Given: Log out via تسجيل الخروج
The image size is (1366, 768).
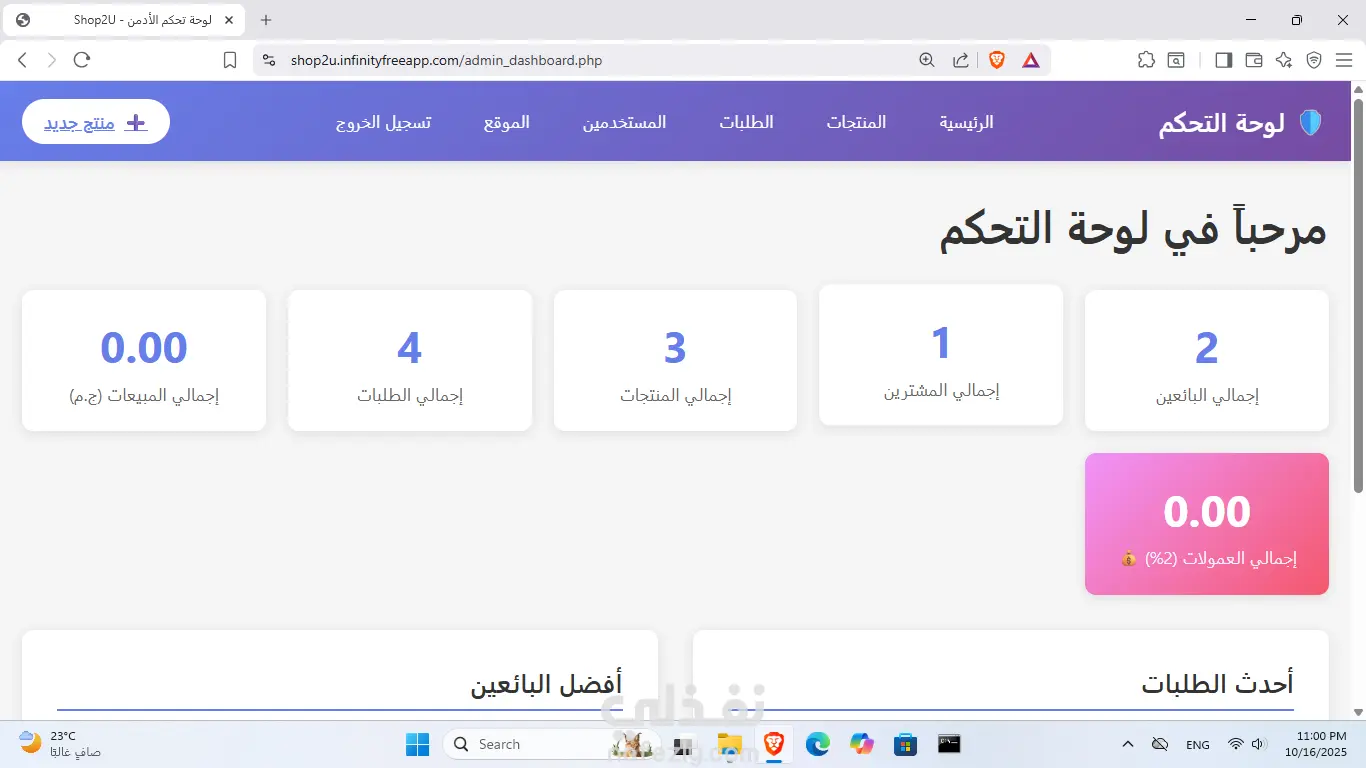Looking at the screenshot, I should click(383, 122).
